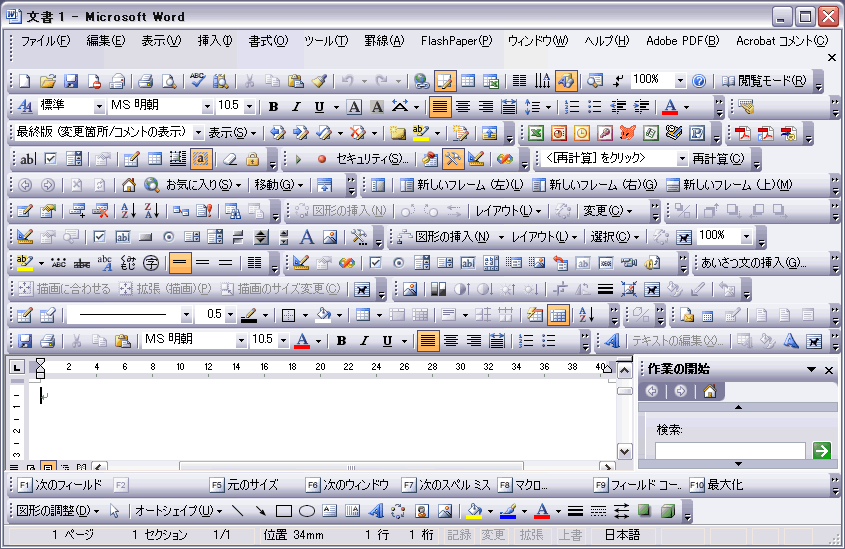Run Spelling and Grammar ABC check icon

click(x=198, y=81)
